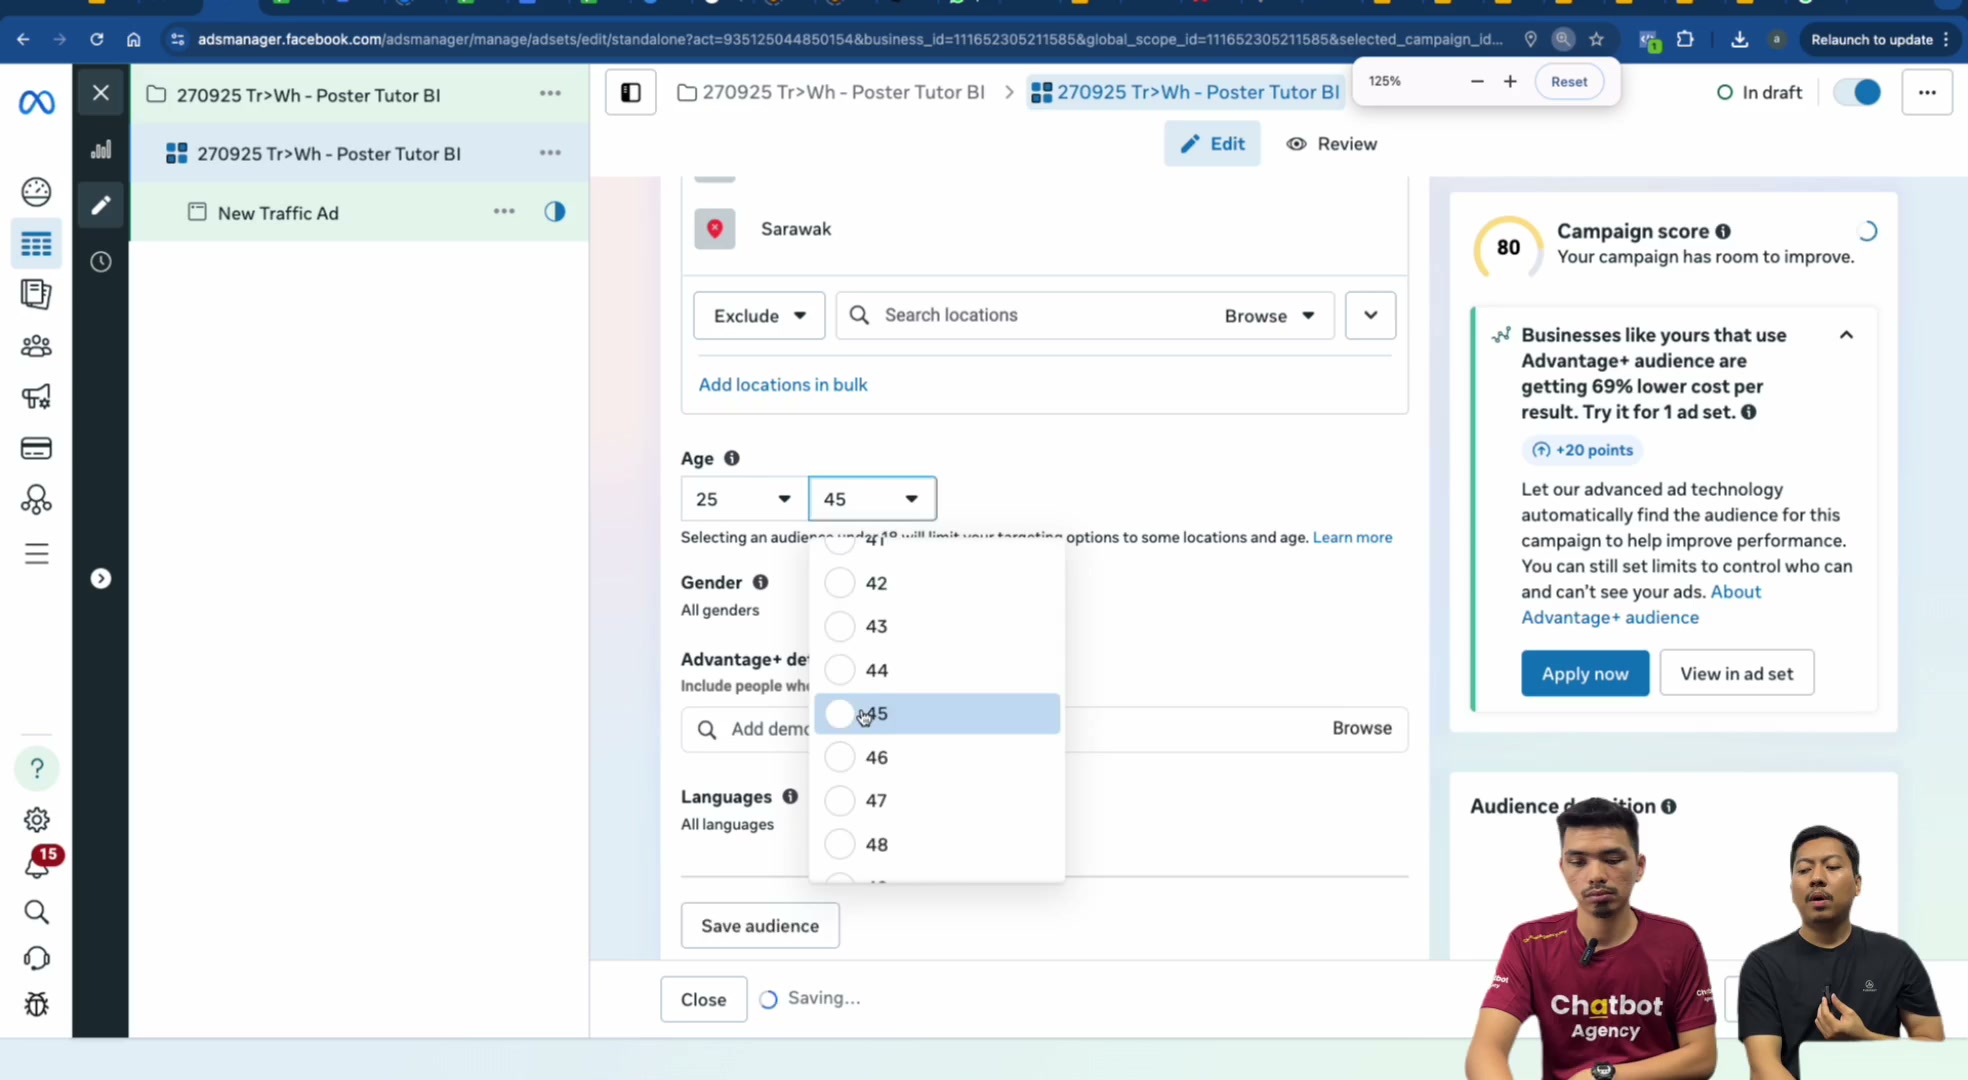1968x1080 pixels.
Task: Close the editing panel with X
Action: [101, 93]
